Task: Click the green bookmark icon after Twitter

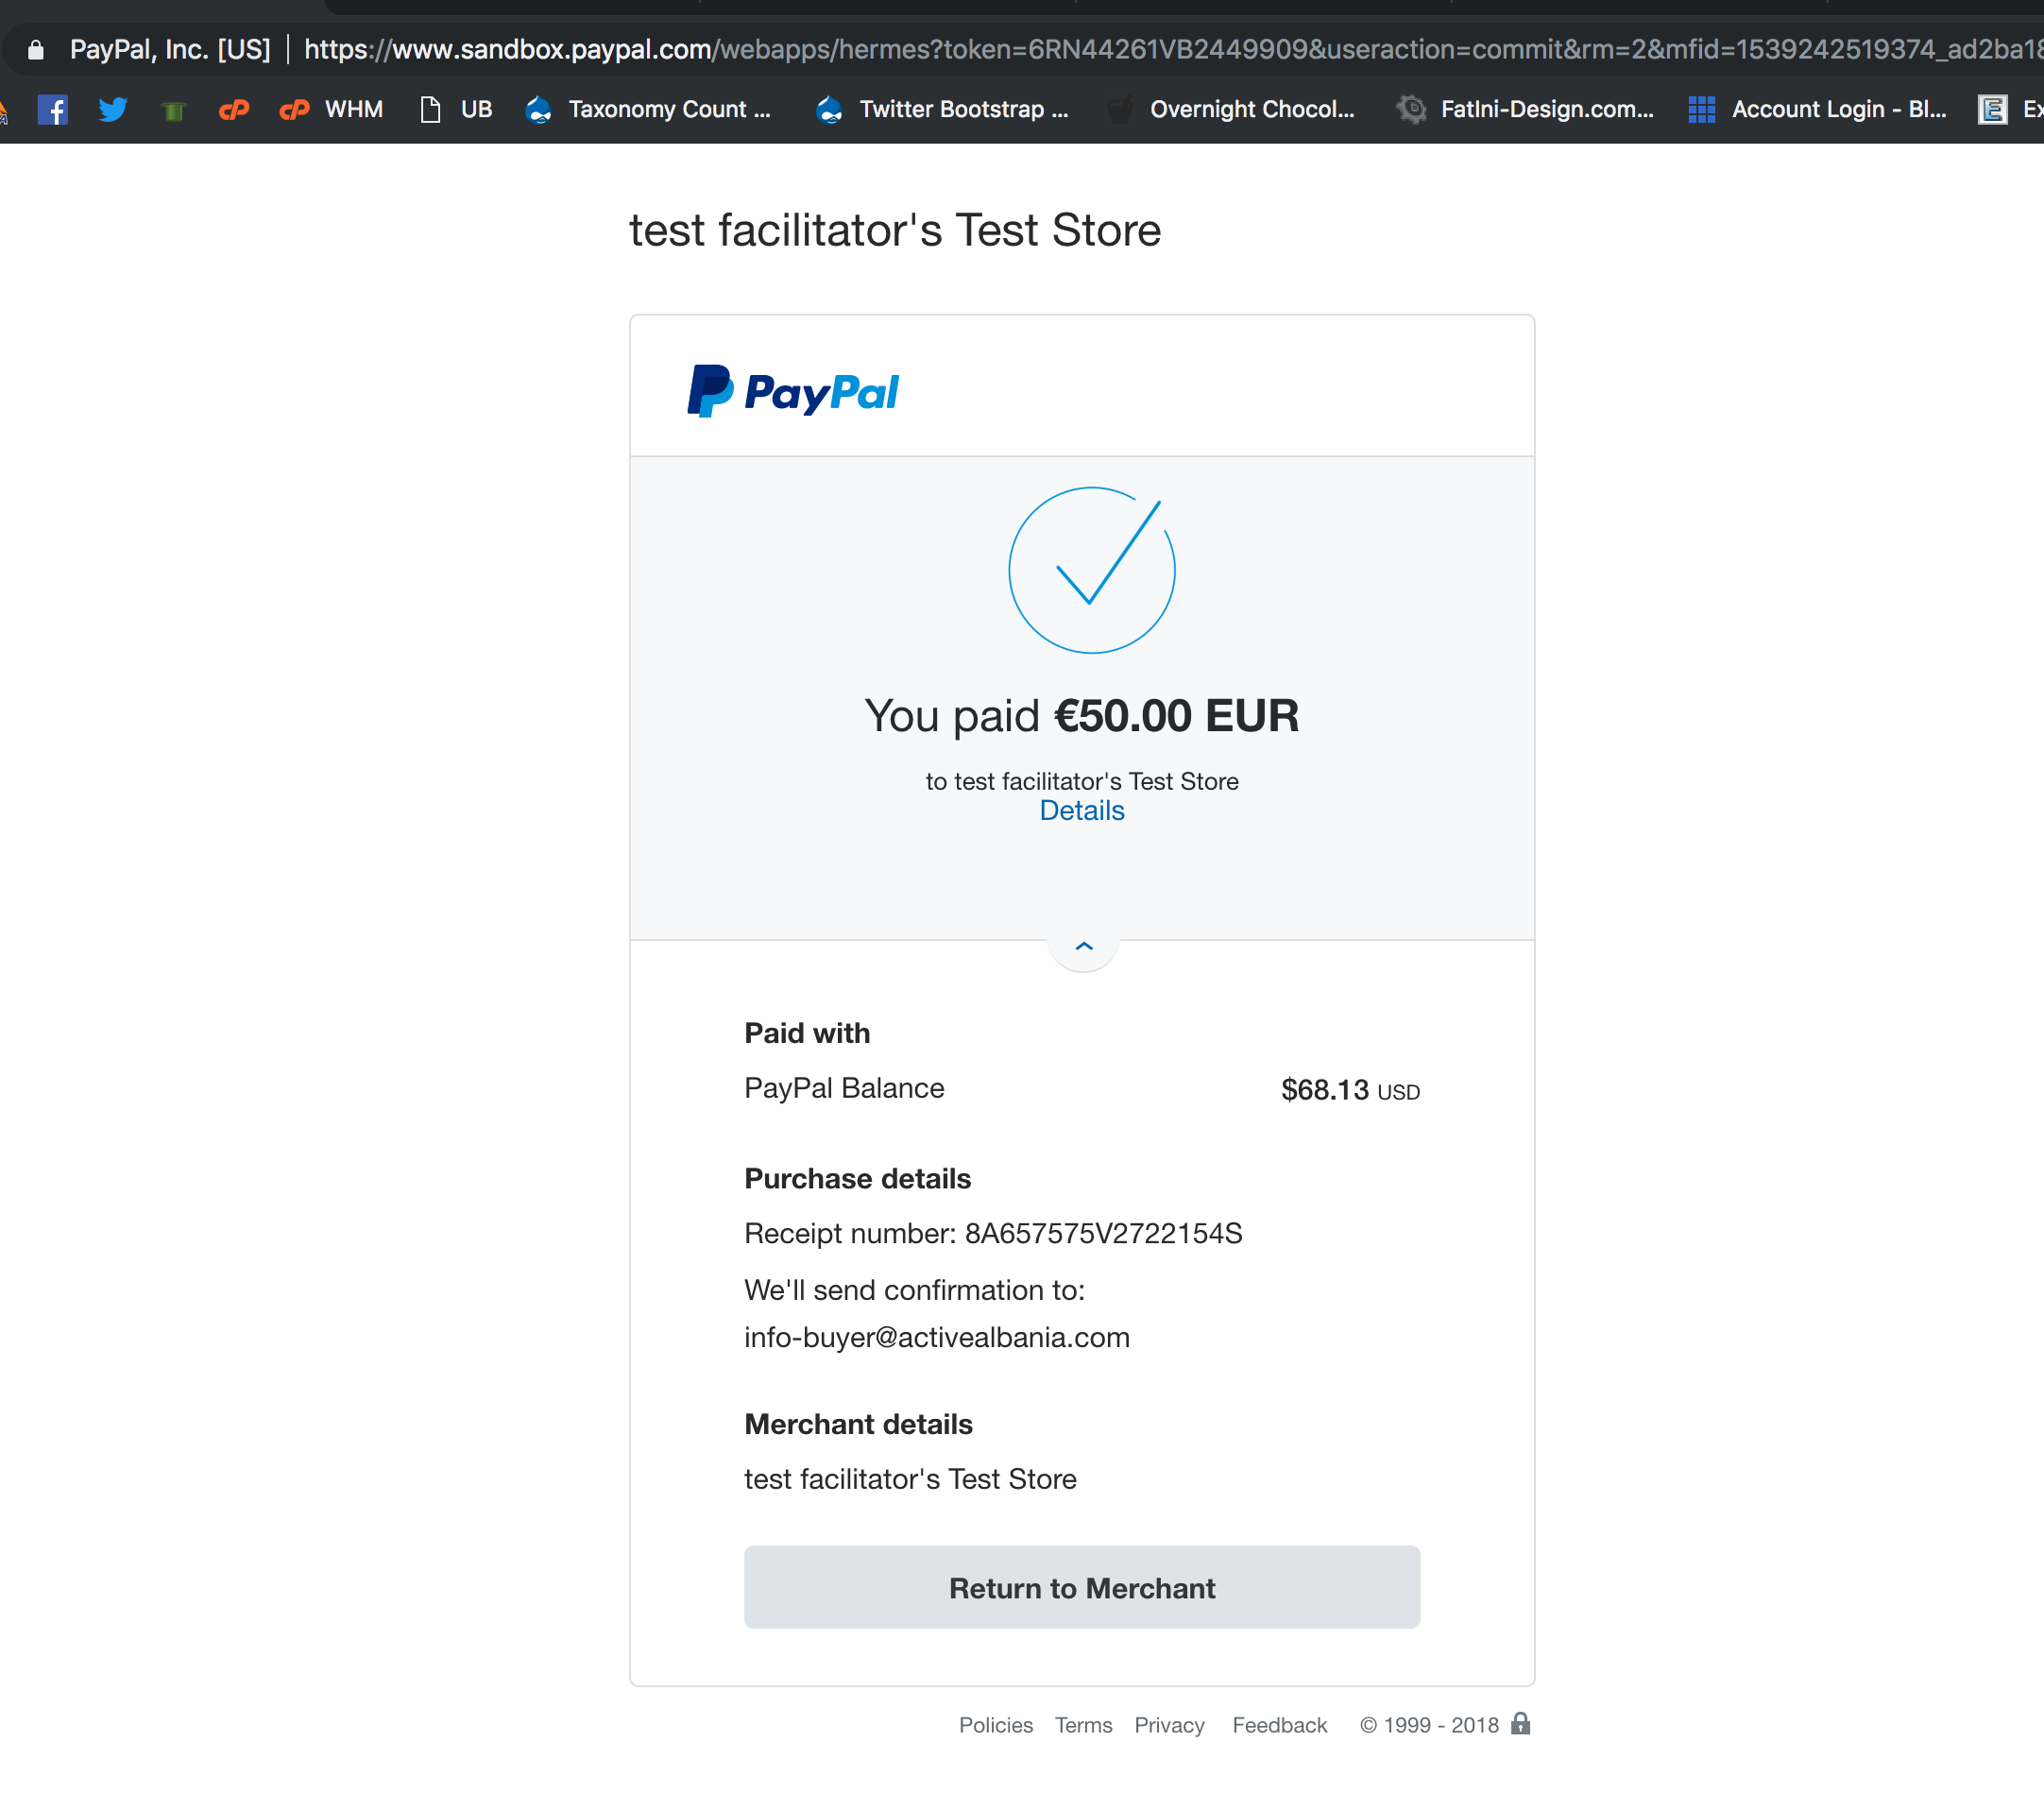Action: click(x=174, y=110)
